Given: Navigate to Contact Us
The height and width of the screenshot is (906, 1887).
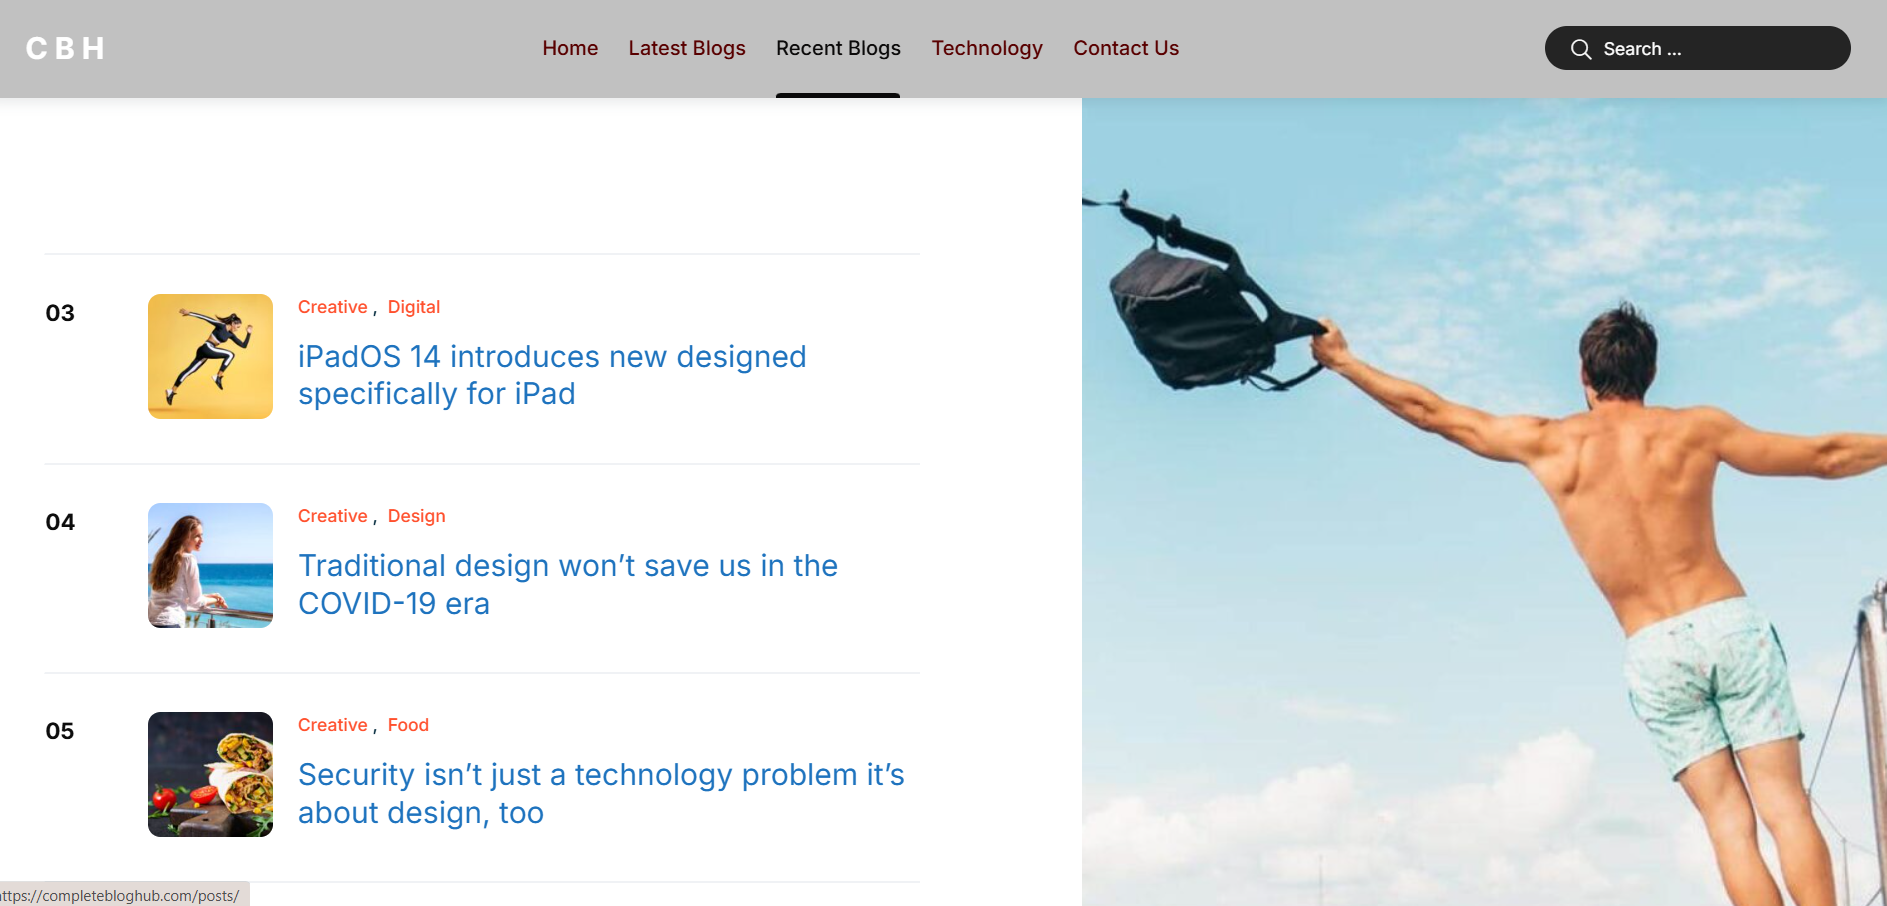Looking at the screenshot, I should 1125,48.
